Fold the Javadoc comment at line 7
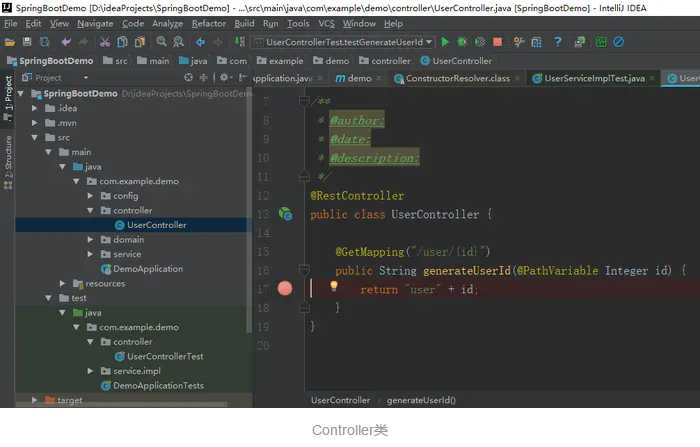Screen dimensions: 700x447 click(x=304, y=101)
